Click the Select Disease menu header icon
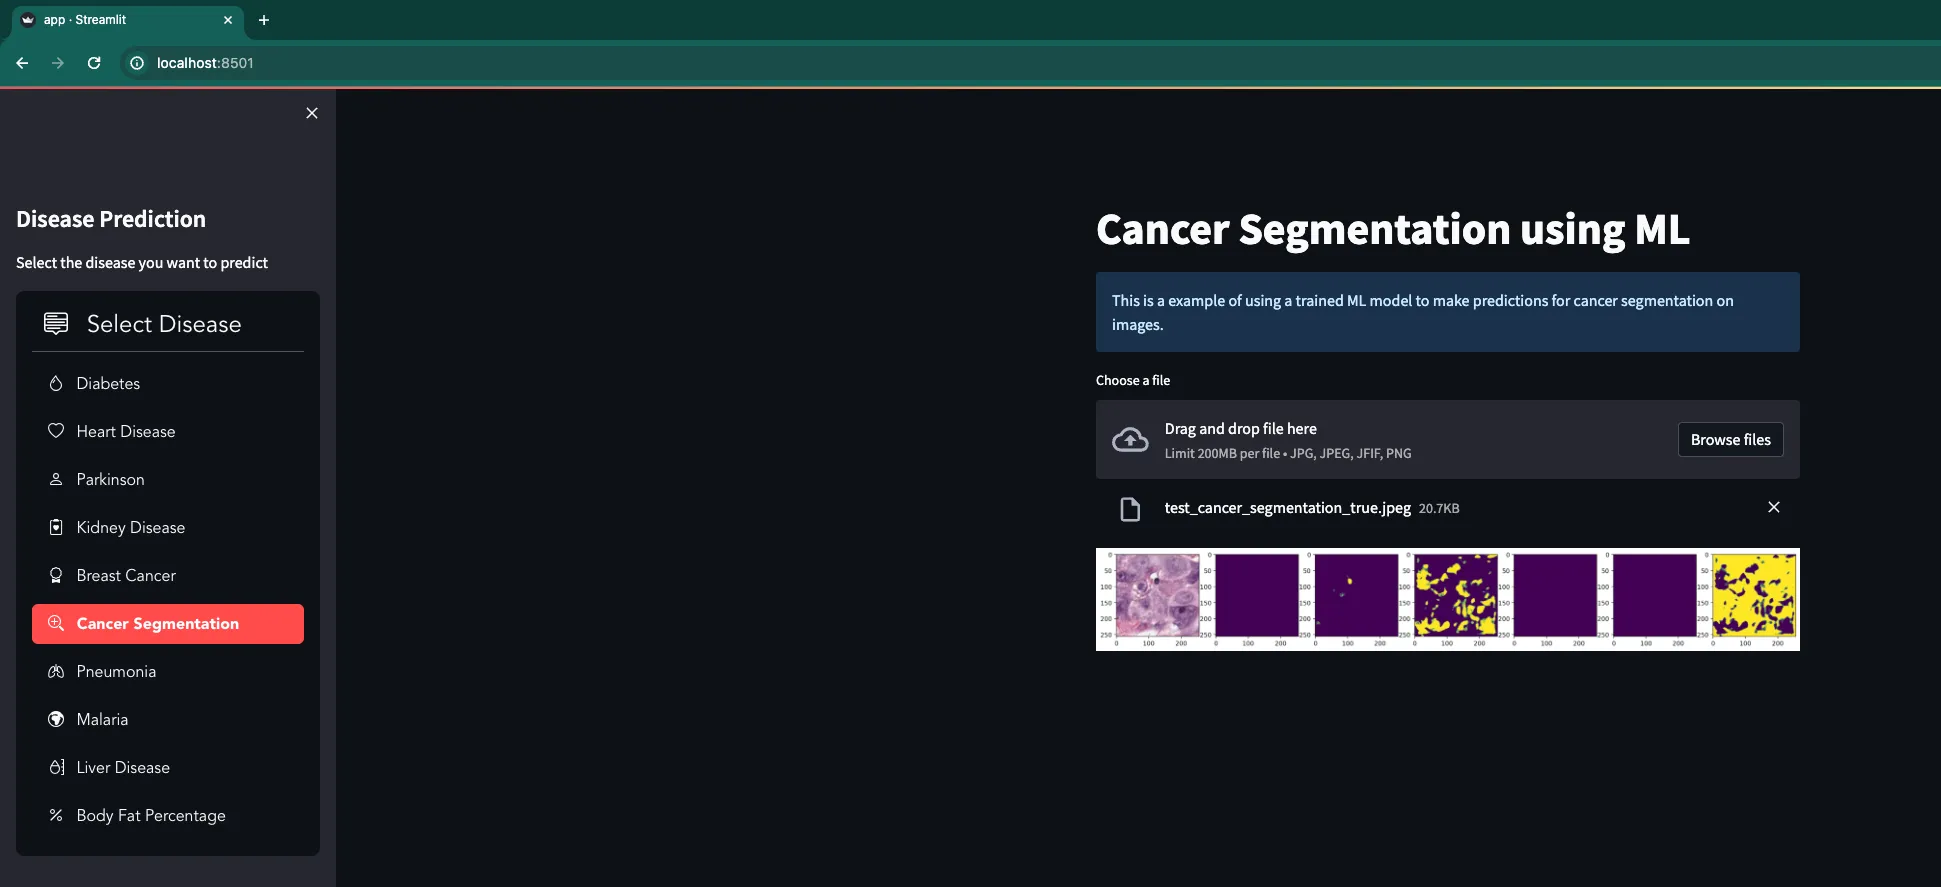The image size is (1941, 887). [56, 323]
